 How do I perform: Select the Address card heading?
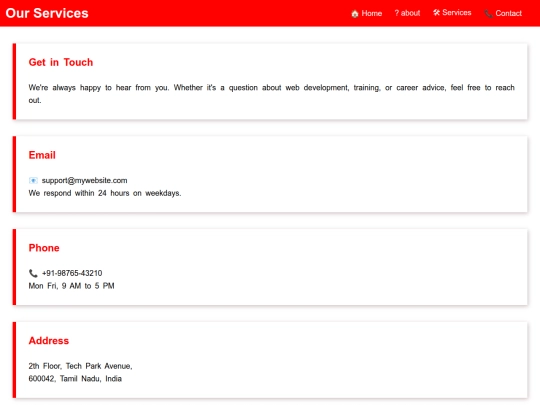[x=49, y=341]
